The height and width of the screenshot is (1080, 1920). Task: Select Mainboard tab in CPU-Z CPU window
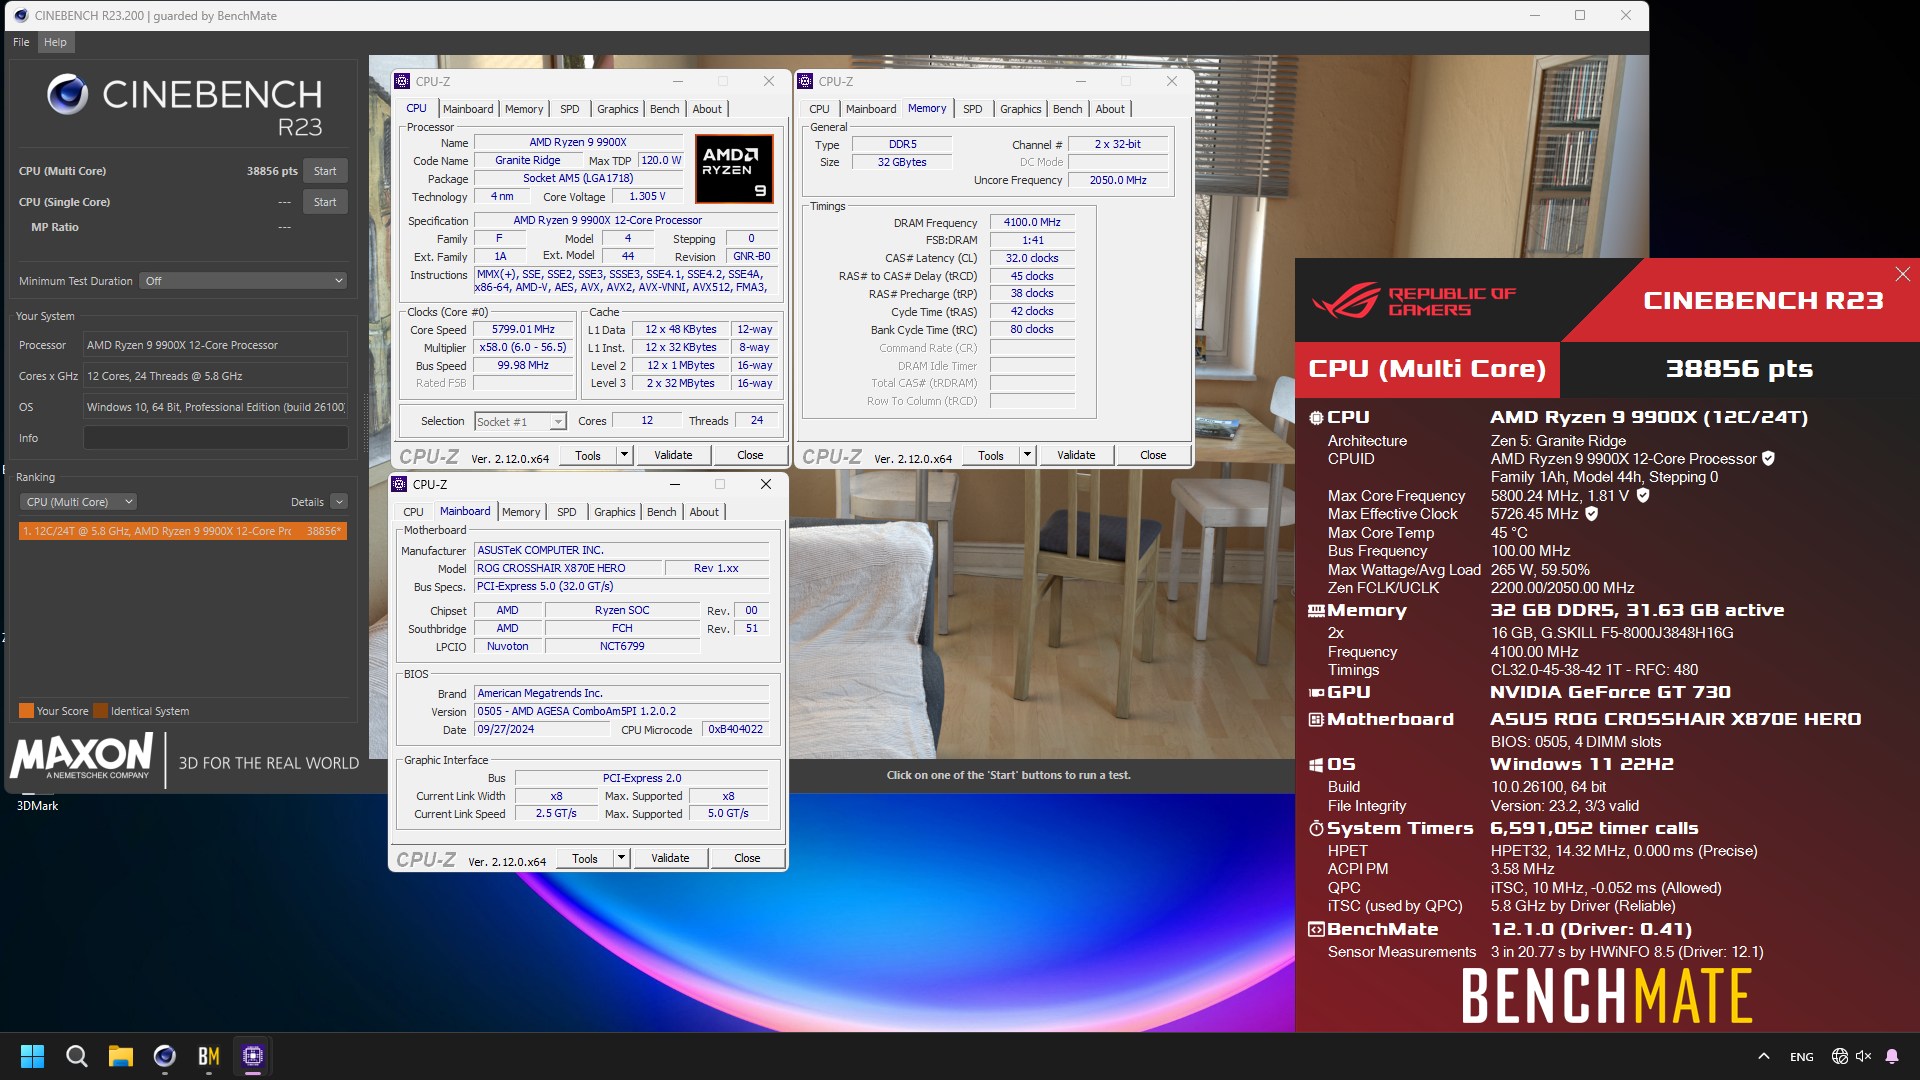tap(468, 109)
